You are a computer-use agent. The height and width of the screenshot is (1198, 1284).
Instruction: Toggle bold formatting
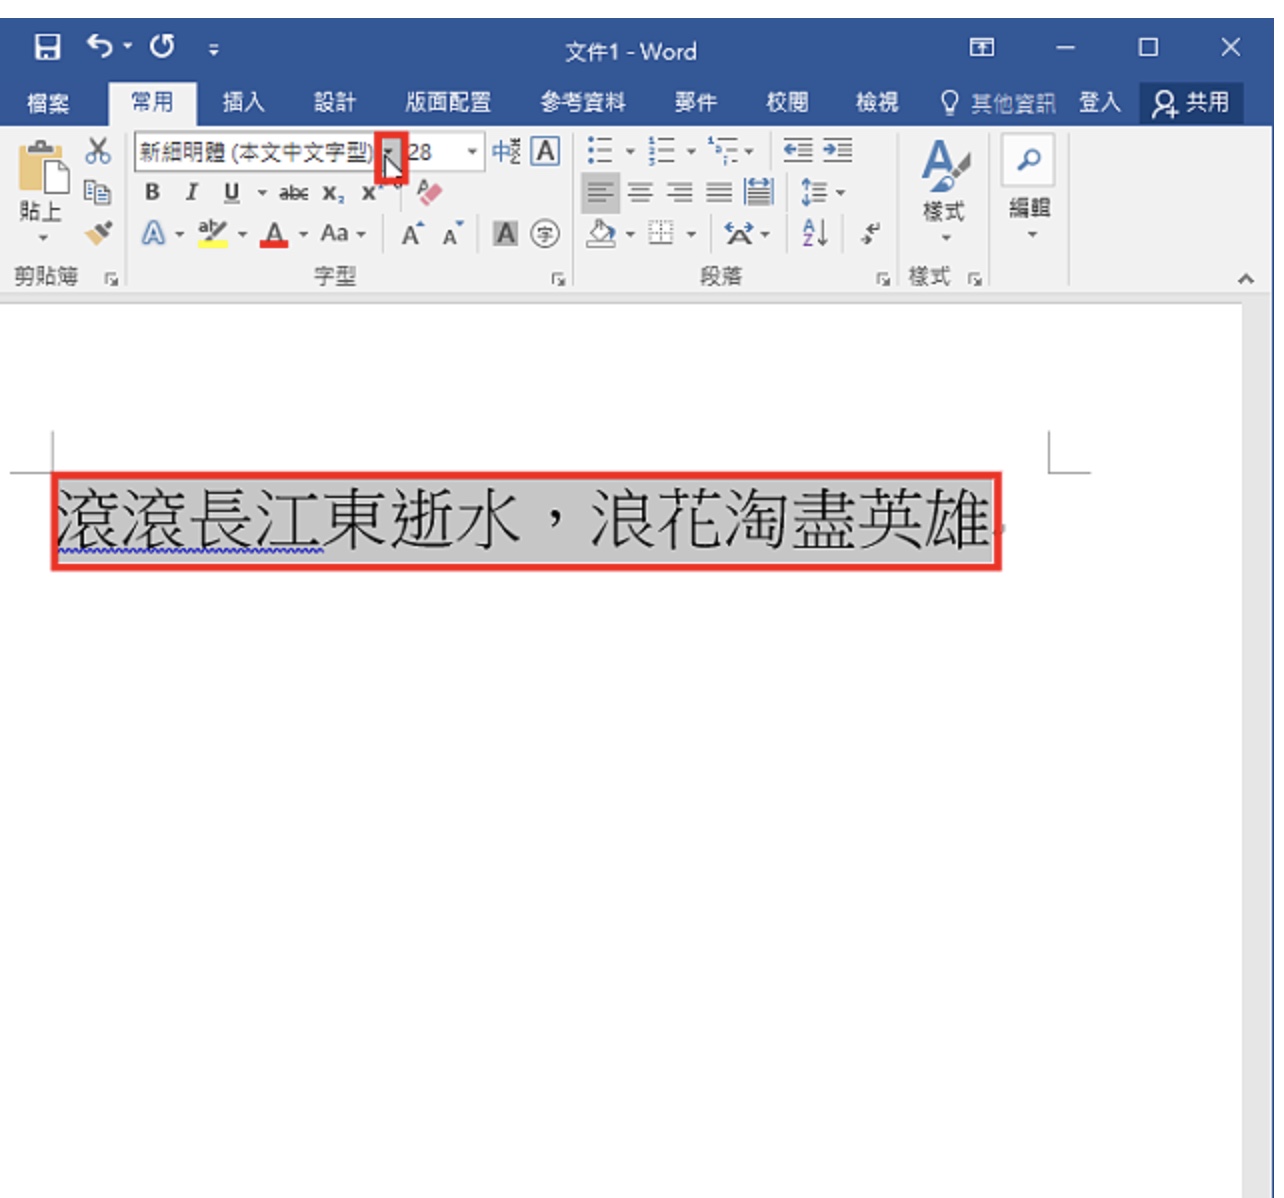tap(152, 192)
